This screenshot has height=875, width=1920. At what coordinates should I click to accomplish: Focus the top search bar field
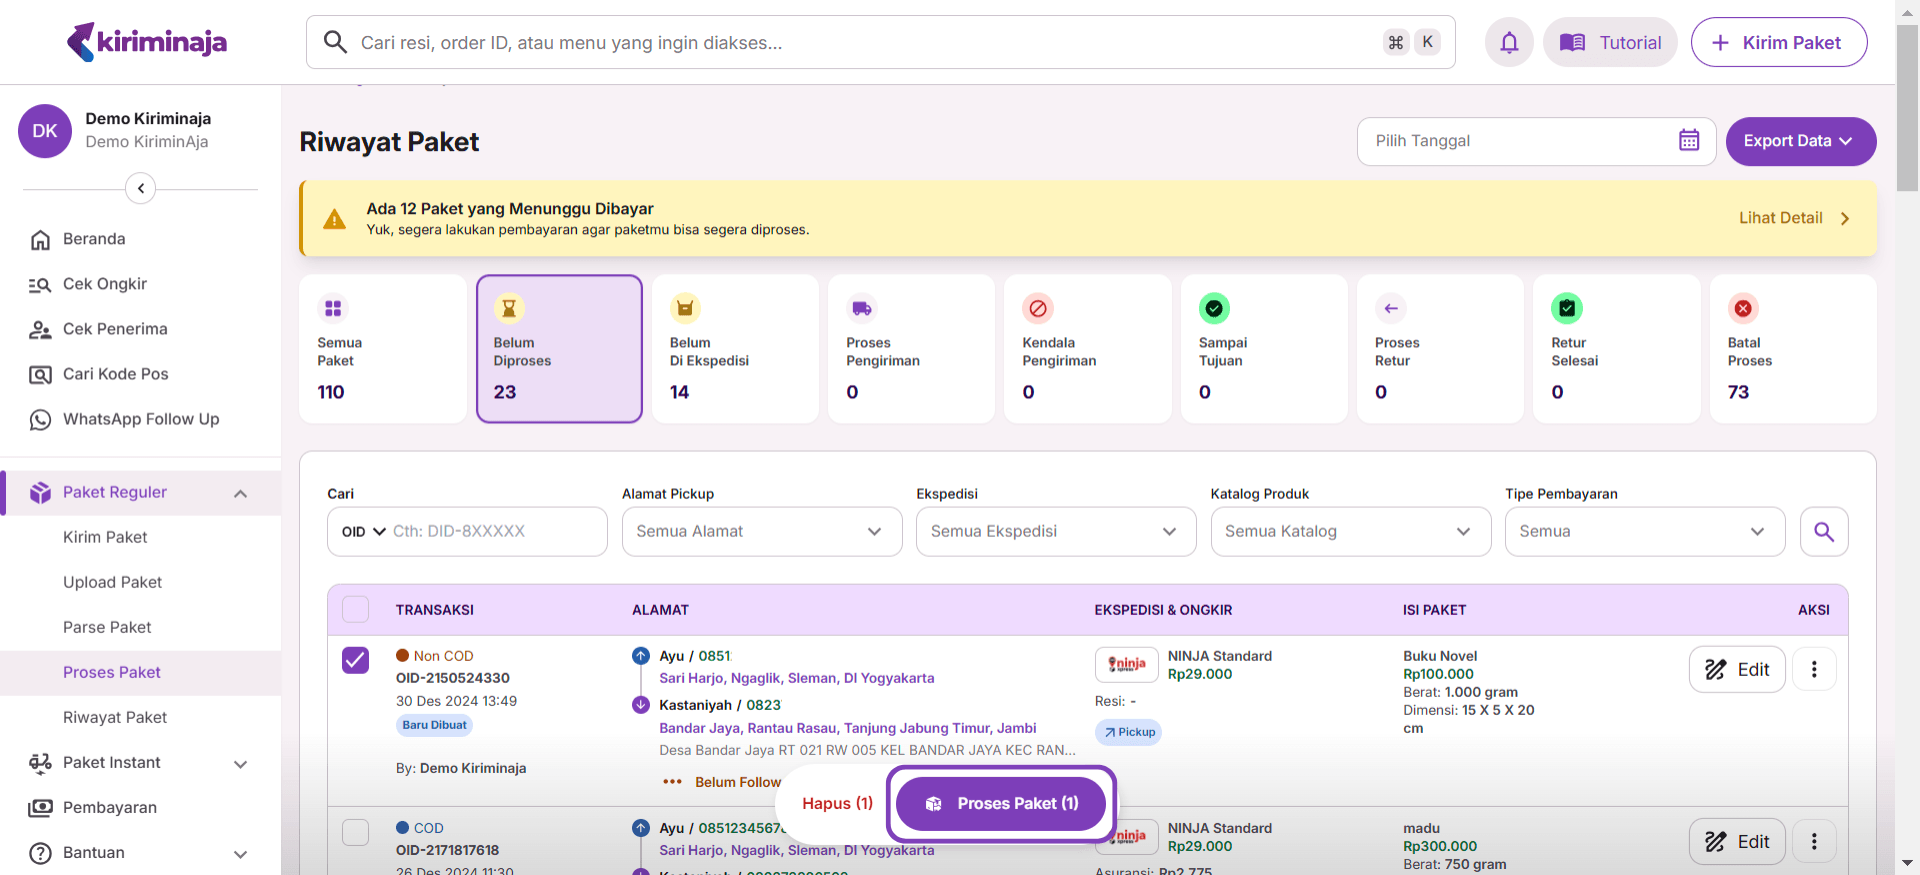click(x=860, y=43)
